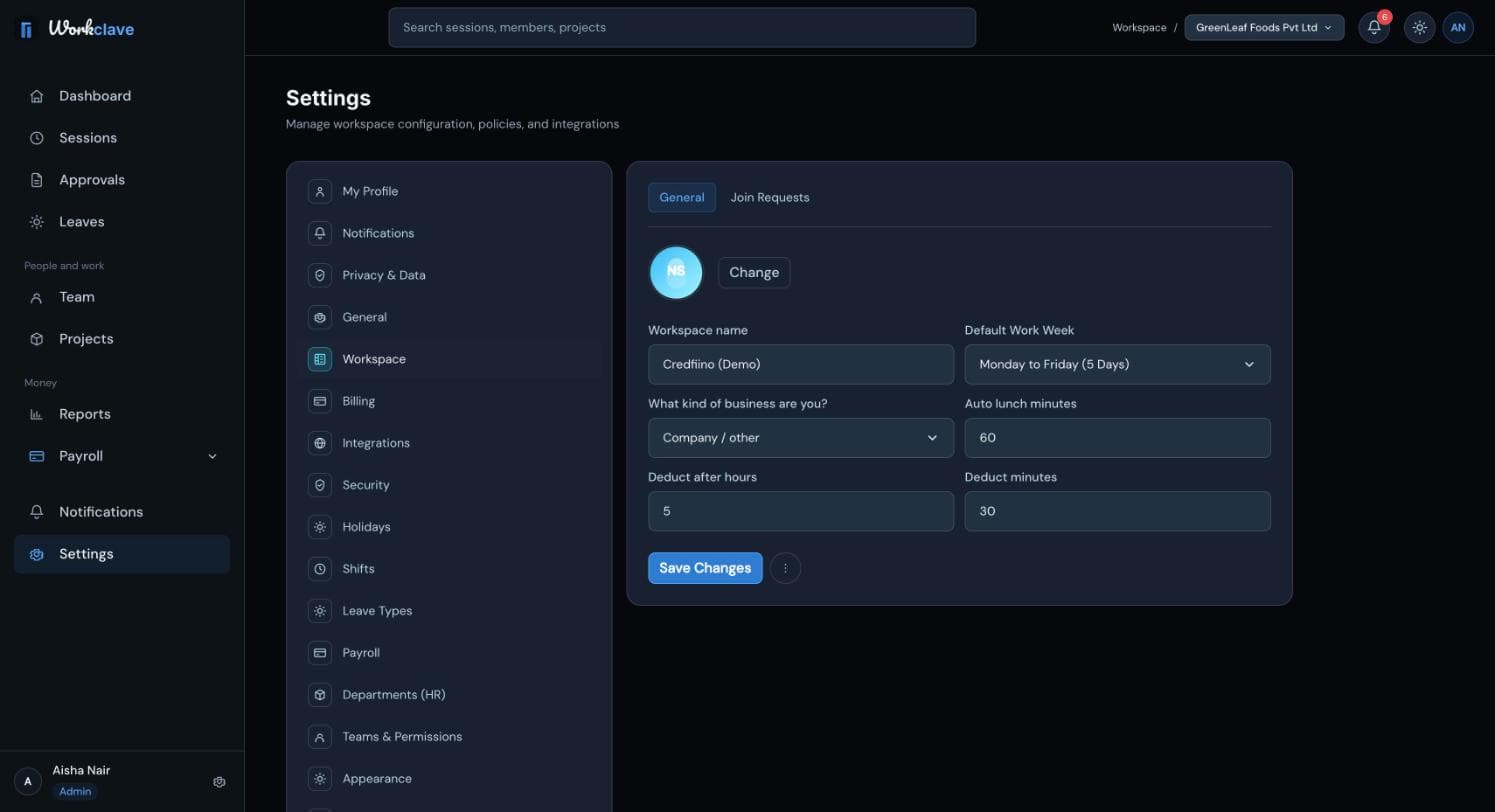Go to Dashboard in the sidebar

point(122,96)
